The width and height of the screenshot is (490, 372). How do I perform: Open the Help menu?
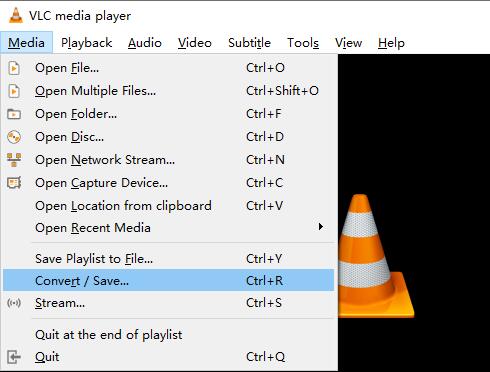click(391, 43)
